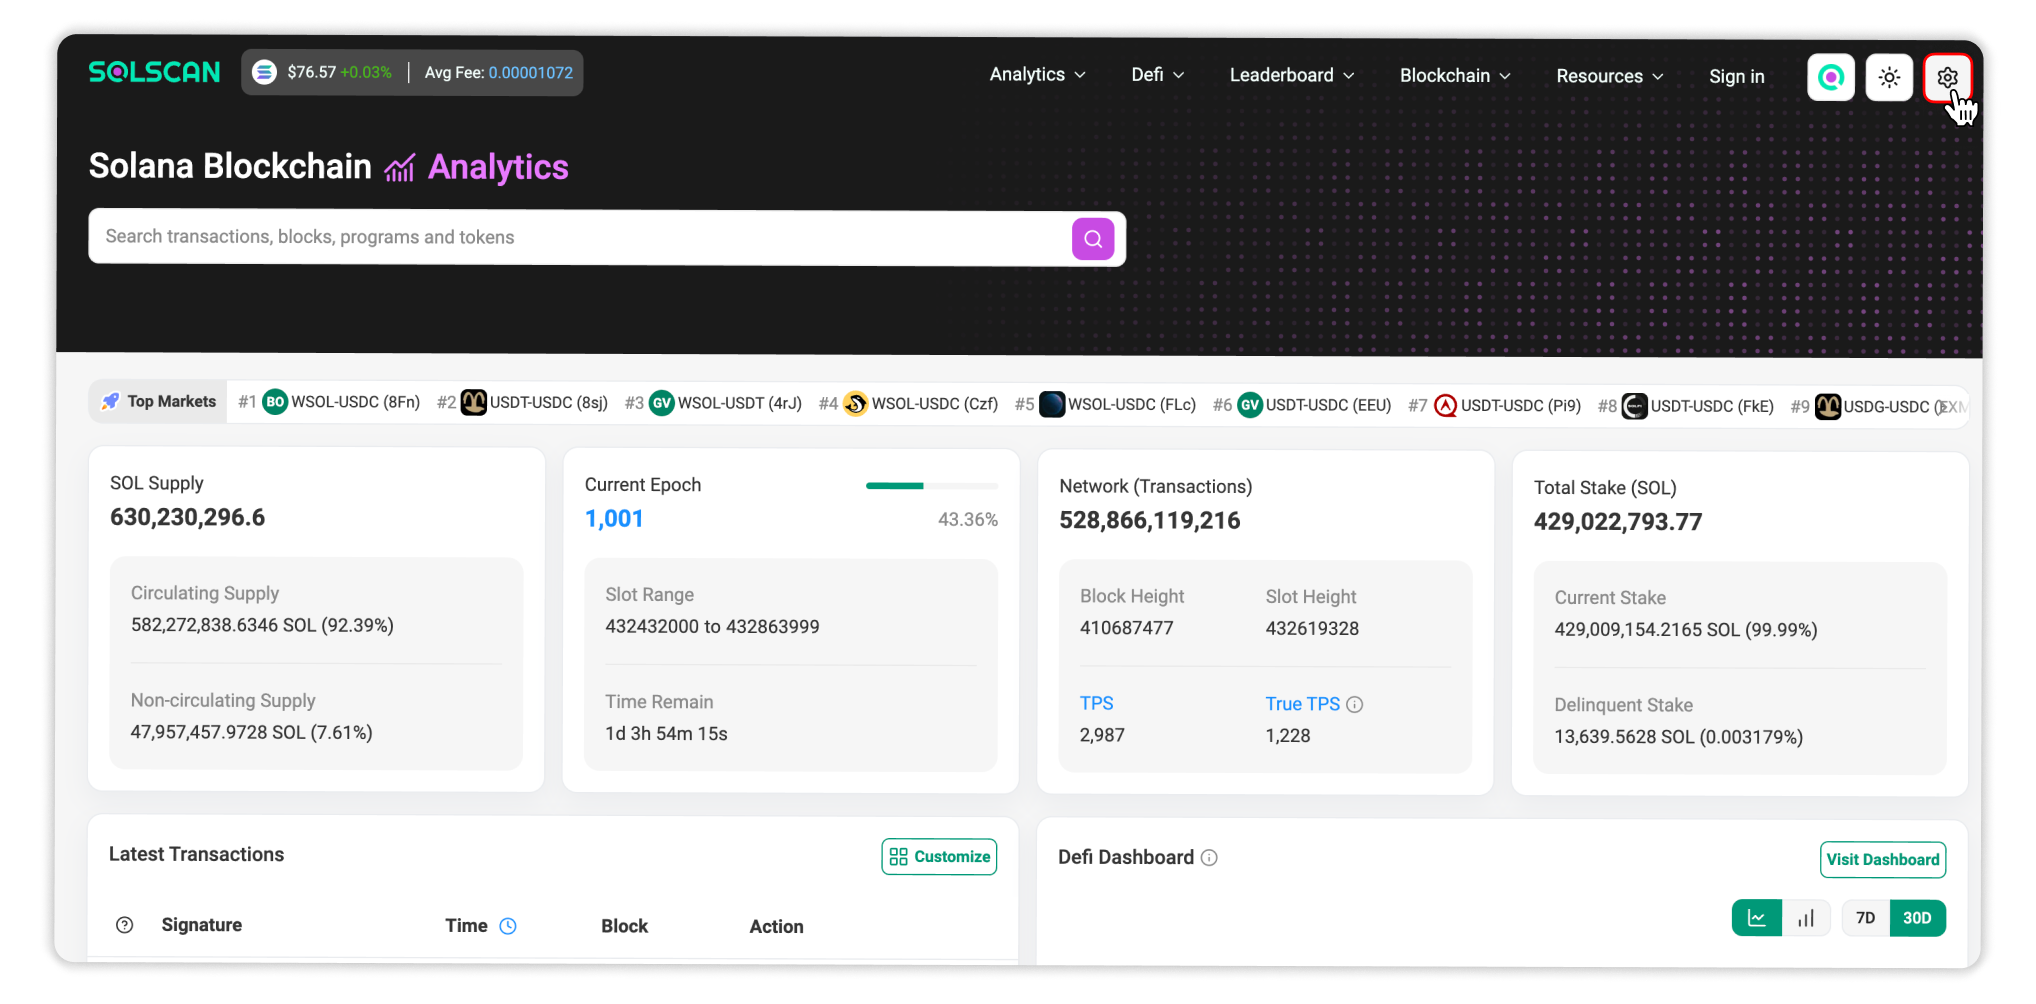Switch Defi chart to line view
The width and height of the screenshot is (2036, 1004).
(1757, 918)
